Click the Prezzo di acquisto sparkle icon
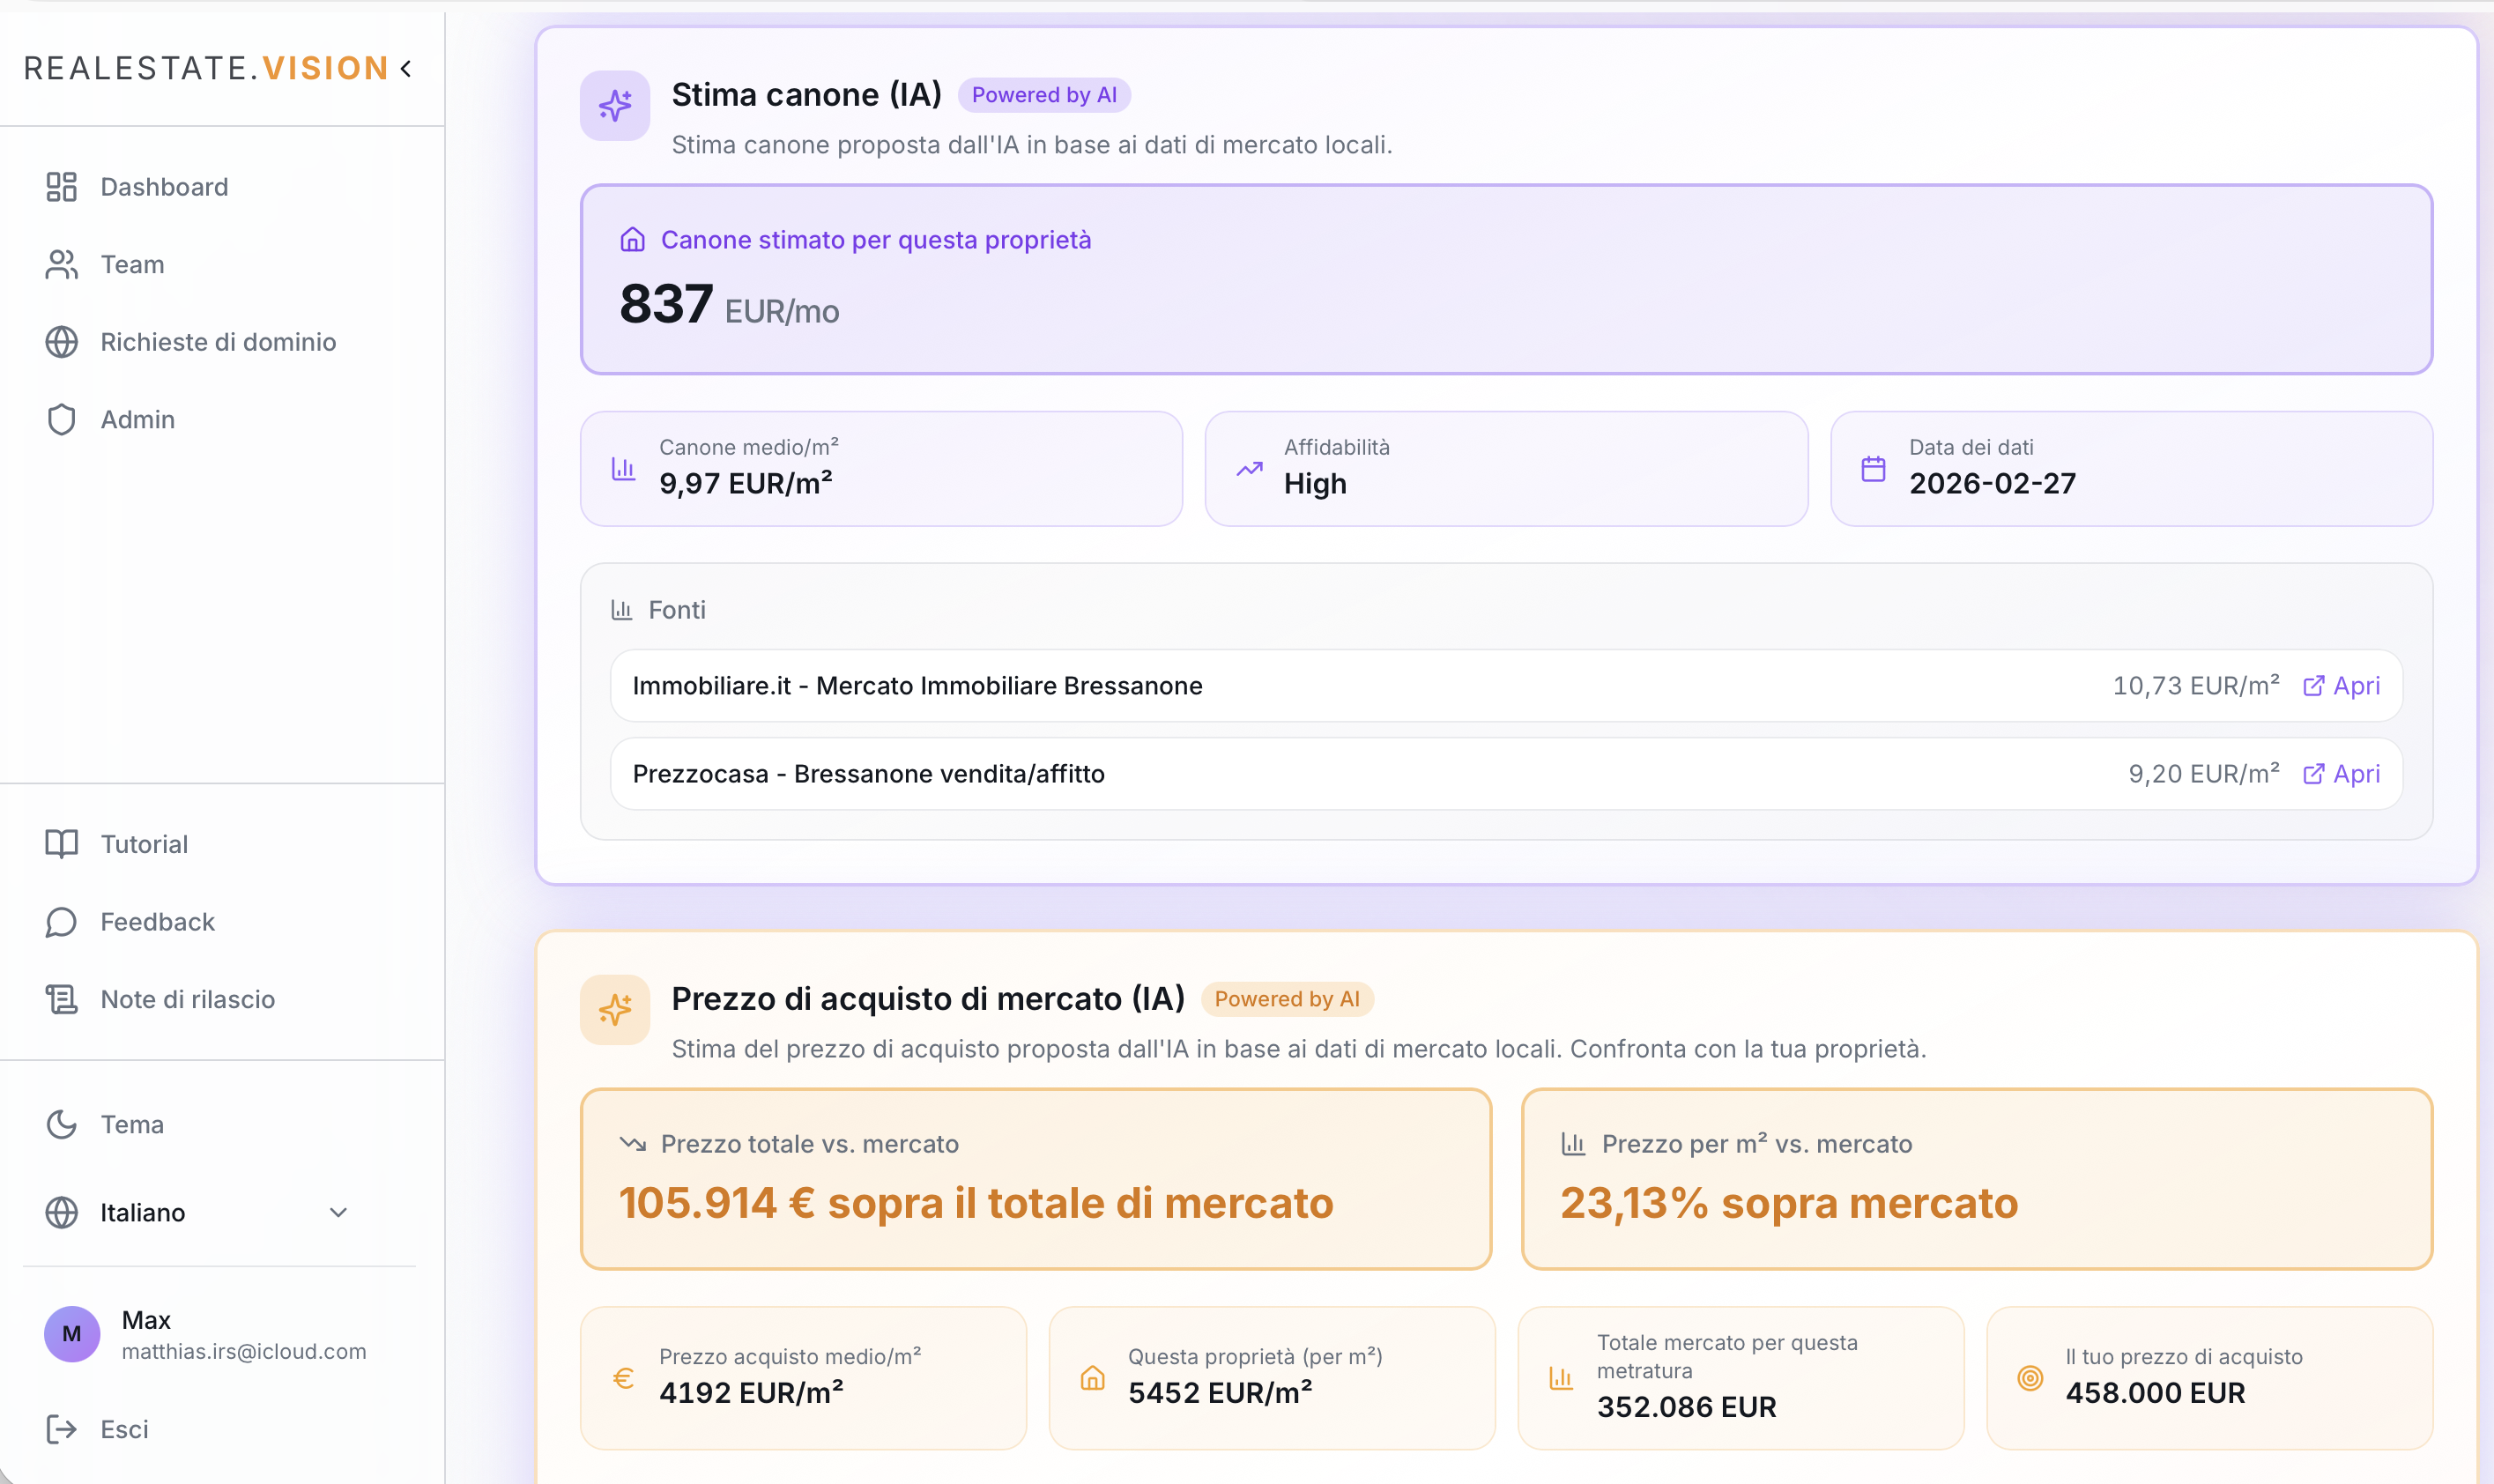This screenshot has width=2494, height=1484. click(614, 1009)
